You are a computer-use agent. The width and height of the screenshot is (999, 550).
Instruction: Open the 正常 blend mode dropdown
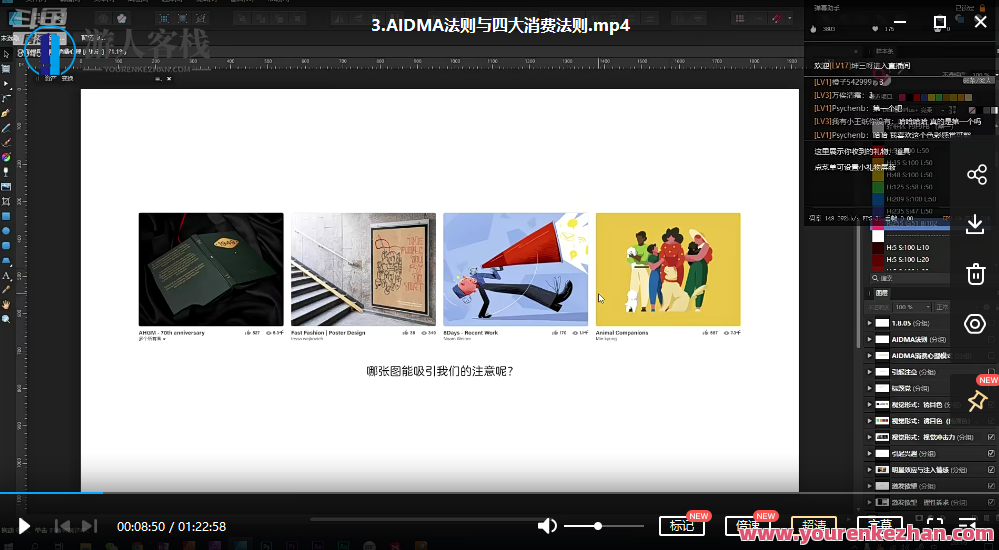point(943,307)
